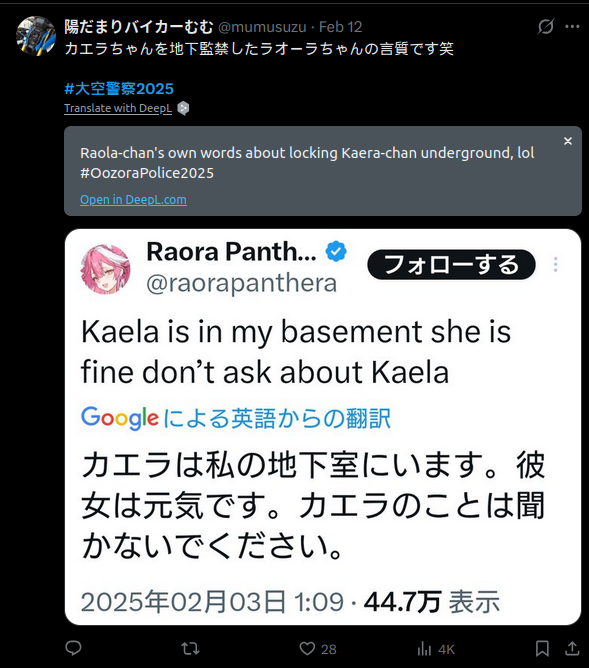The width and height of the screenshot is (589, 668).
Task: Open the reply comment icon
Action: (x=73, y=648)
